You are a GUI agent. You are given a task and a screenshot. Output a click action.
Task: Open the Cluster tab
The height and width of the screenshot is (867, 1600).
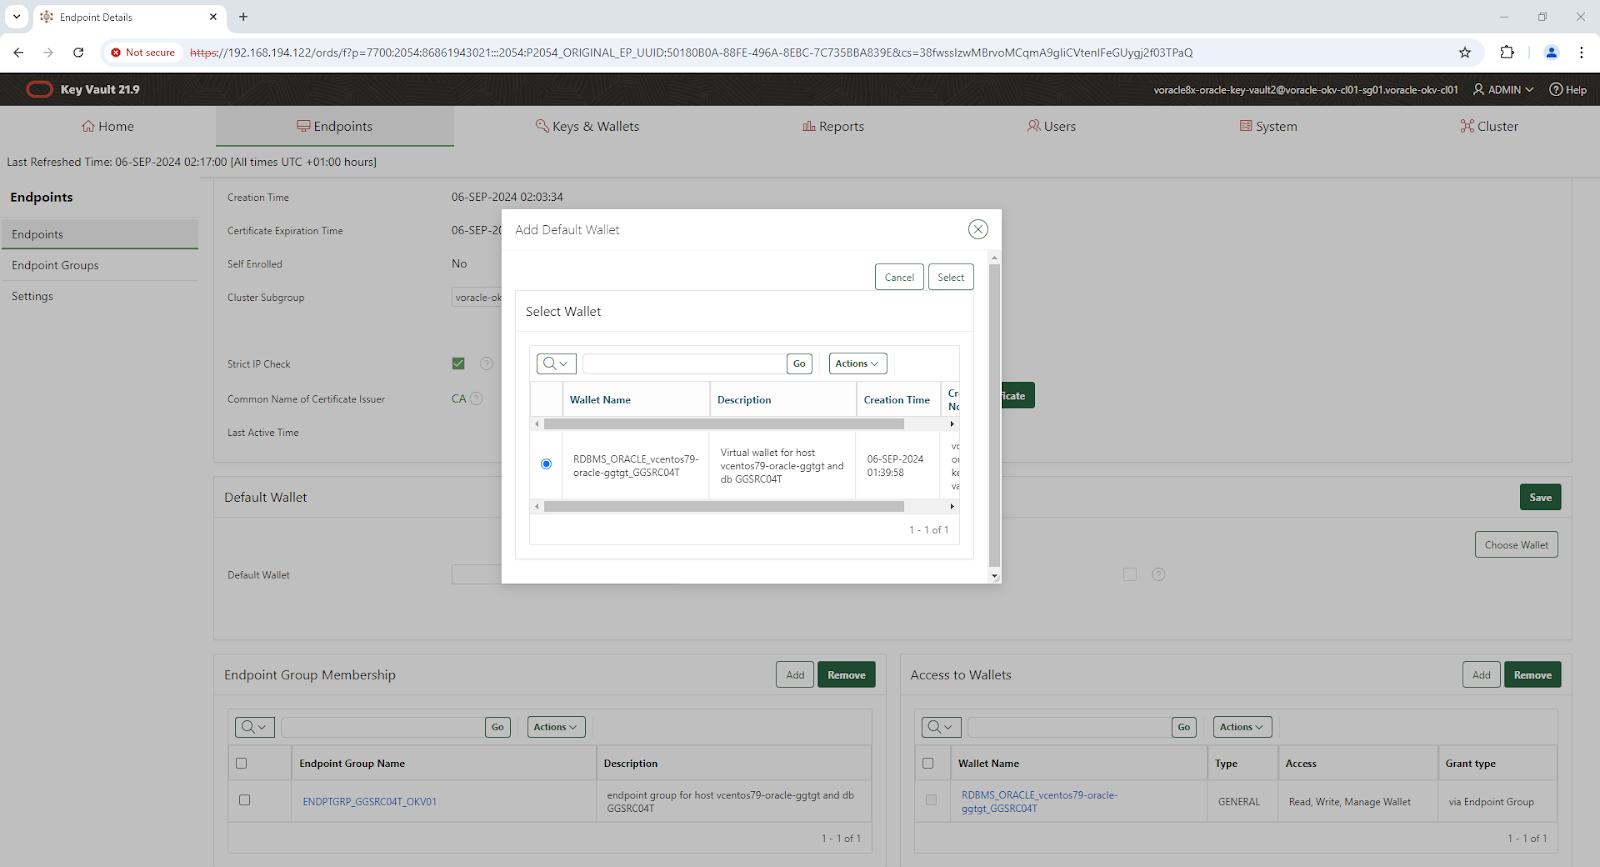[1489, 126]
